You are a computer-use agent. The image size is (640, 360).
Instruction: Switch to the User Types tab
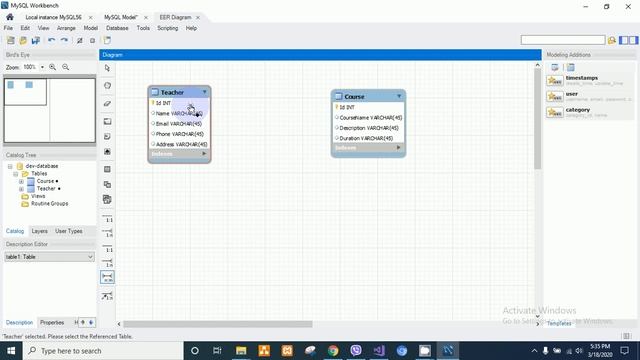[69, 231]
